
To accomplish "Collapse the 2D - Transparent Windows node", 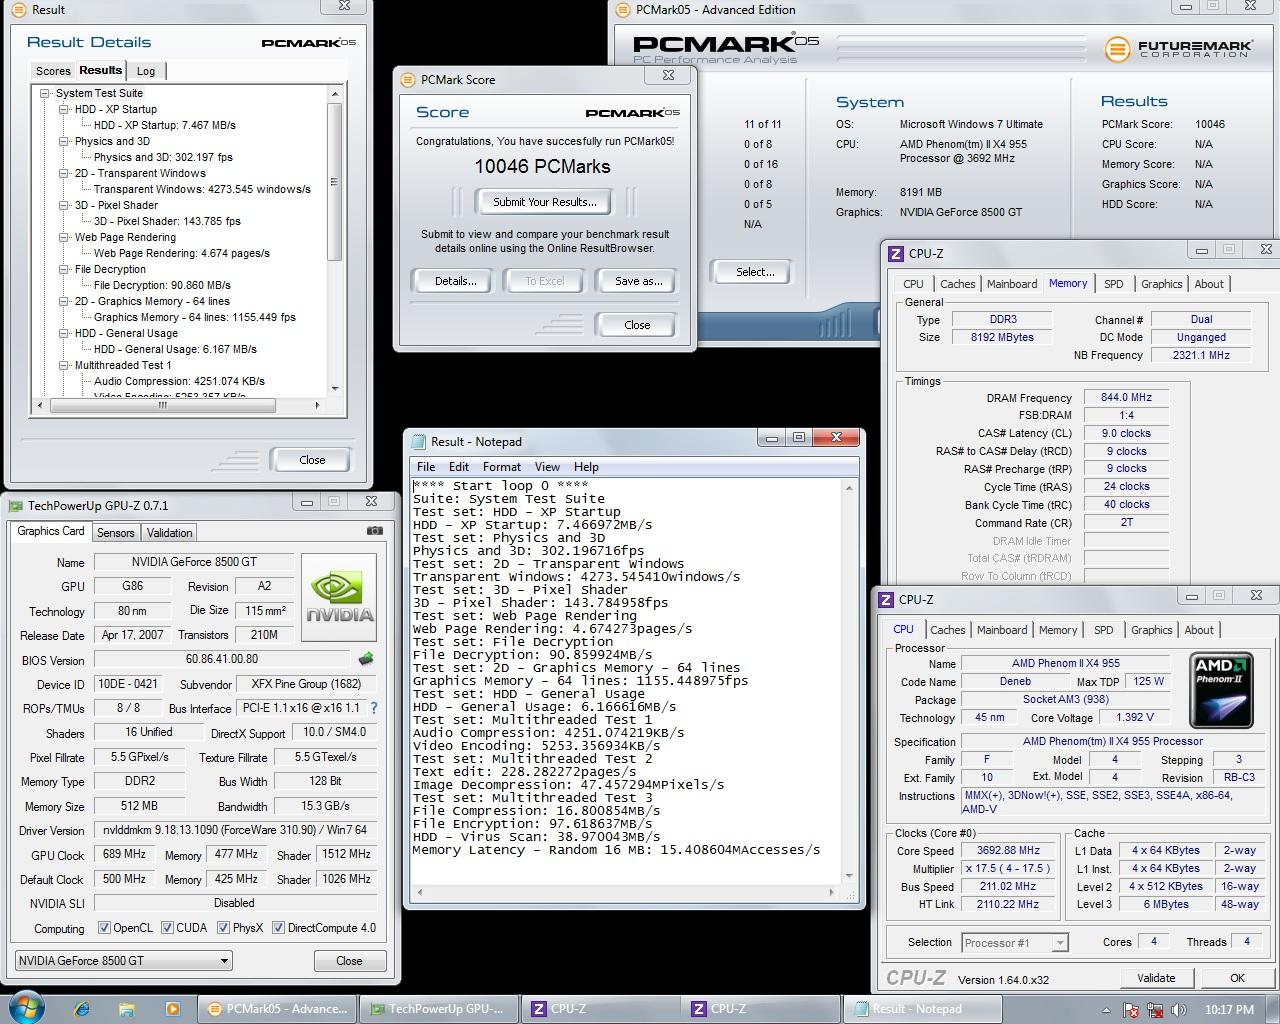I will [64, 173].
